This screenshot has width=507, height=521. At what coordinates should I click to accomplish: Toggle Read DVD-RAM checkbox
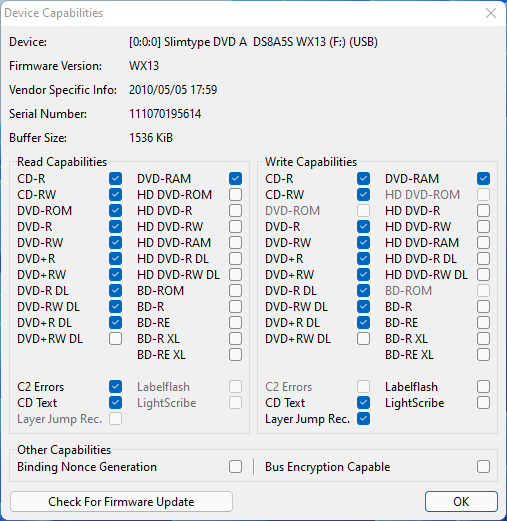pyautogui.click(x=235, y=178)
